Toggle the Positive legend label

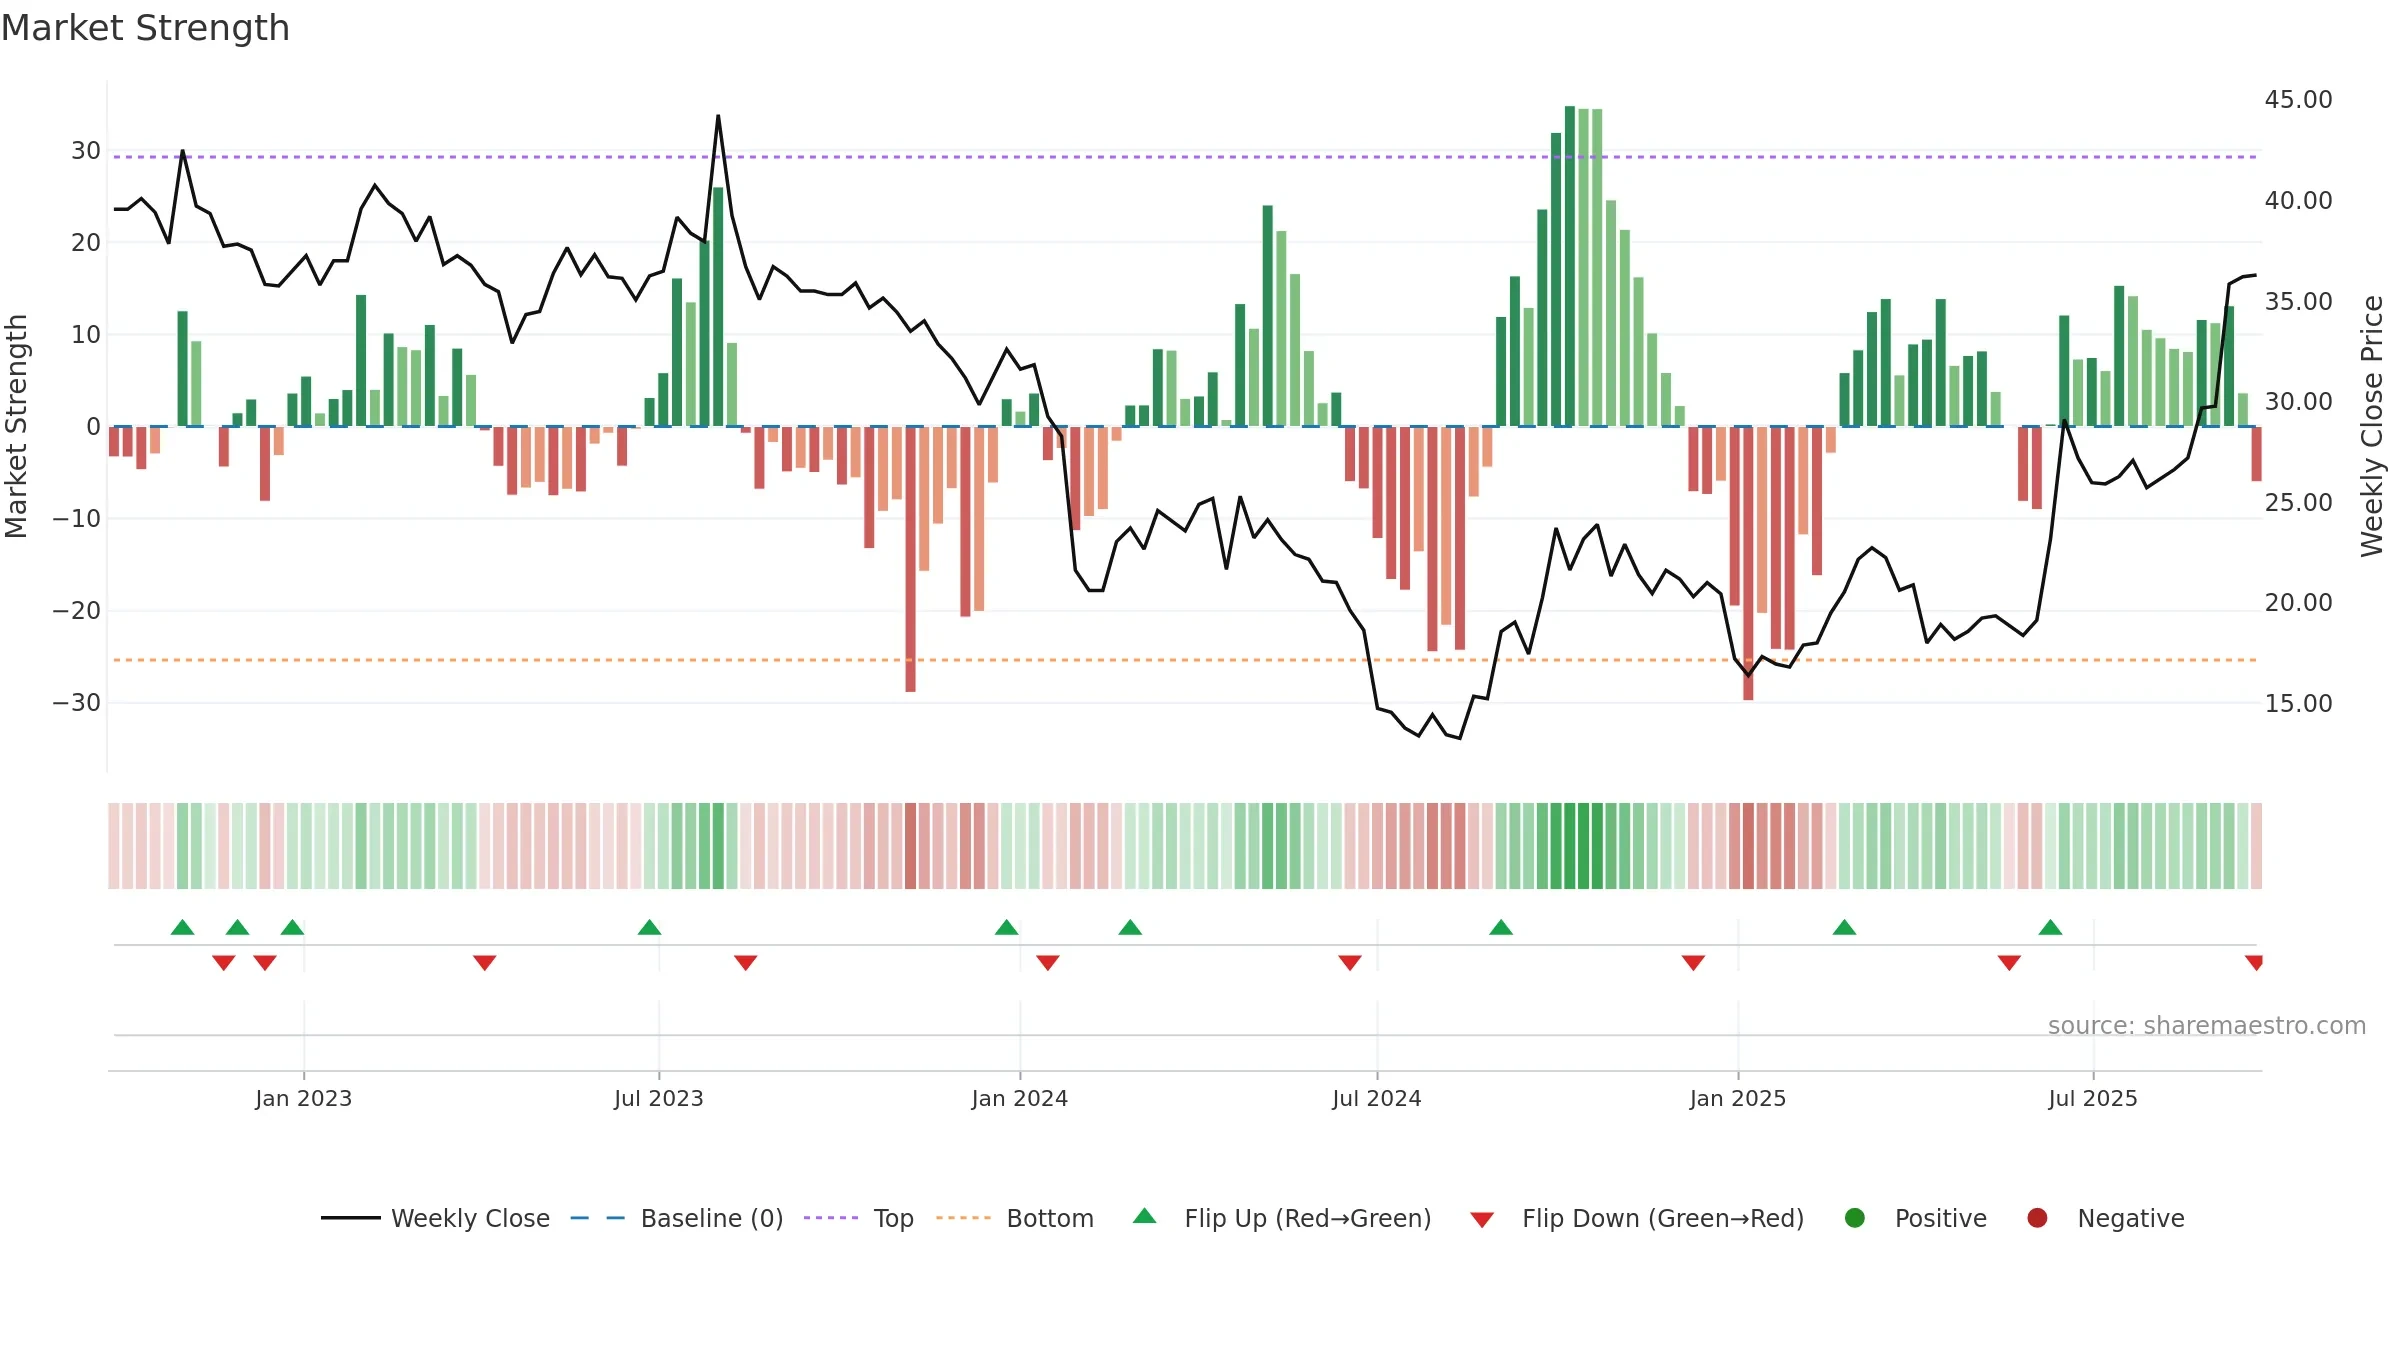[1941, 1218]
